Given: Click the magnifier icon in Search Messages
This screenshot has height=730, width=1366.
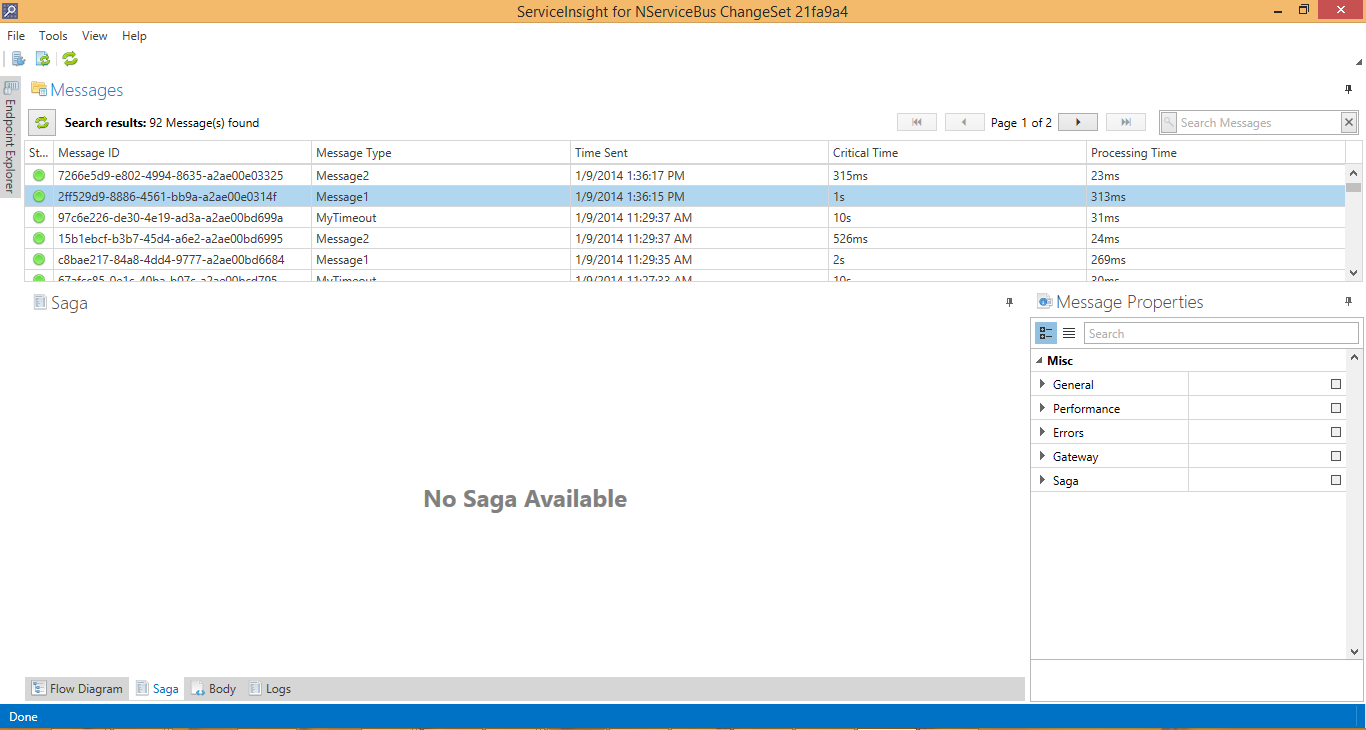Looking at the screenshot, I should [1169, 122].
